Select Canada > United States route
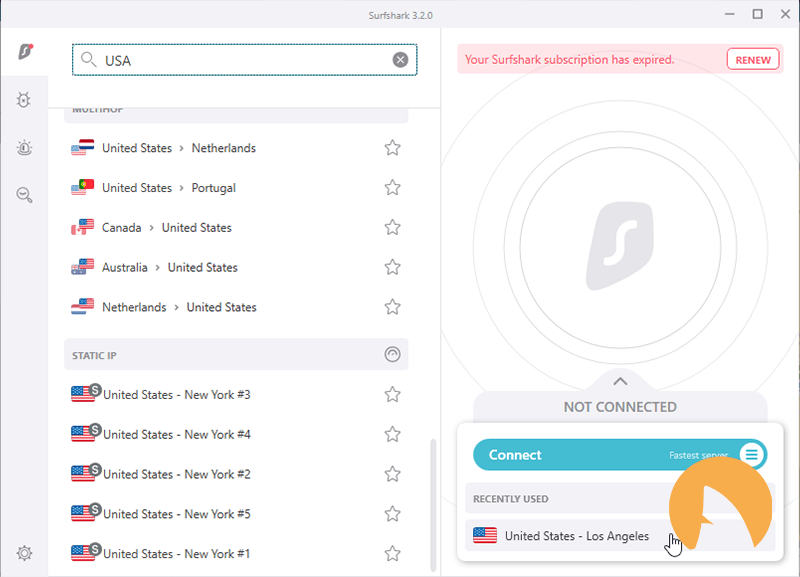800x577 pixels. 236,228
